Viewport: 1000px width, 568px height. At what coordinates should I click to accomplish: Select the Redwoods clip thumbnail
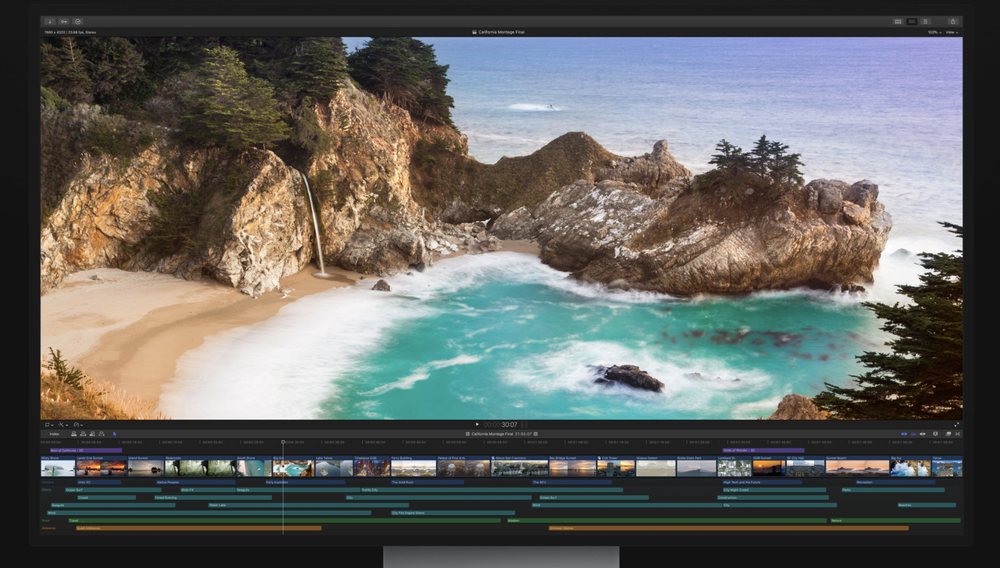pos(200,467)
